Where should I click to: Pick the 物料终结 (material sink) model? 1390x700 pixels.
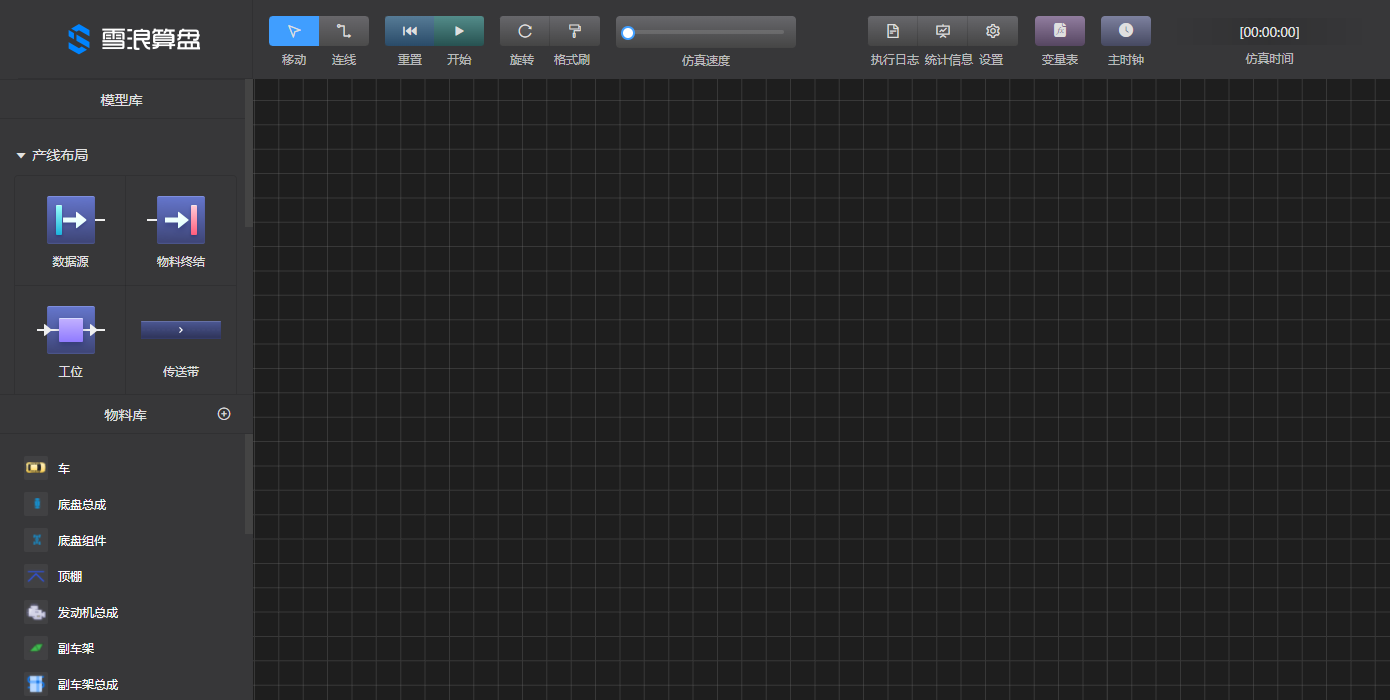coord(181,221)
